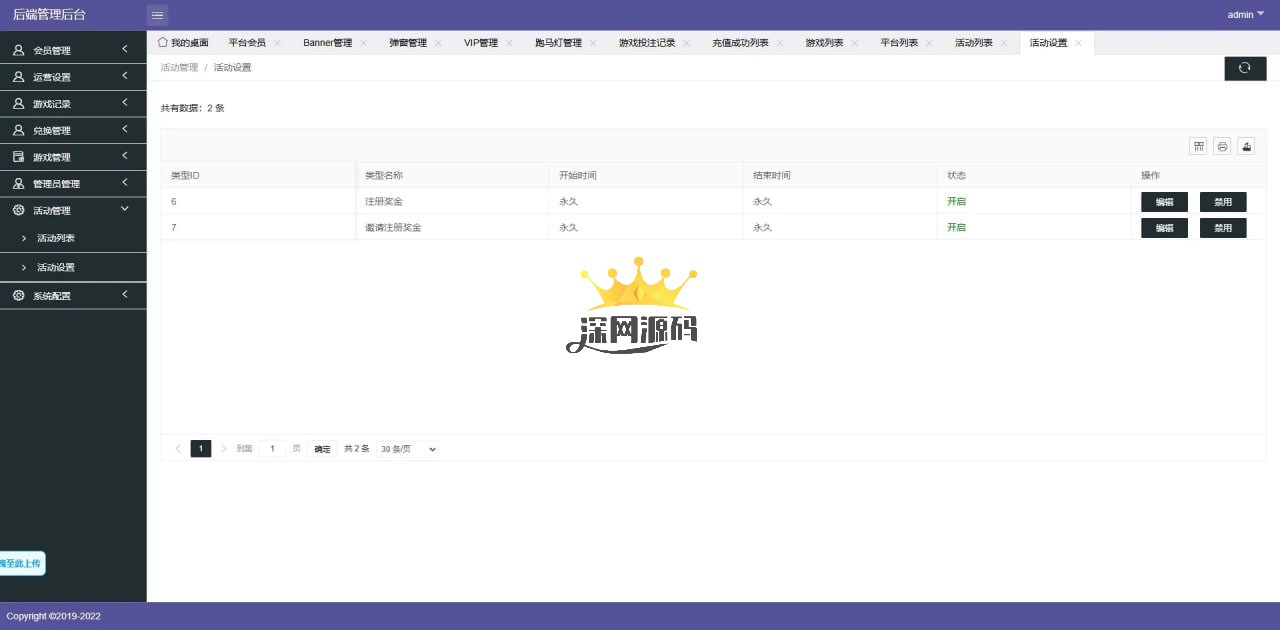Collapse the 活动管理 sidebar menu

pos(73,211)
